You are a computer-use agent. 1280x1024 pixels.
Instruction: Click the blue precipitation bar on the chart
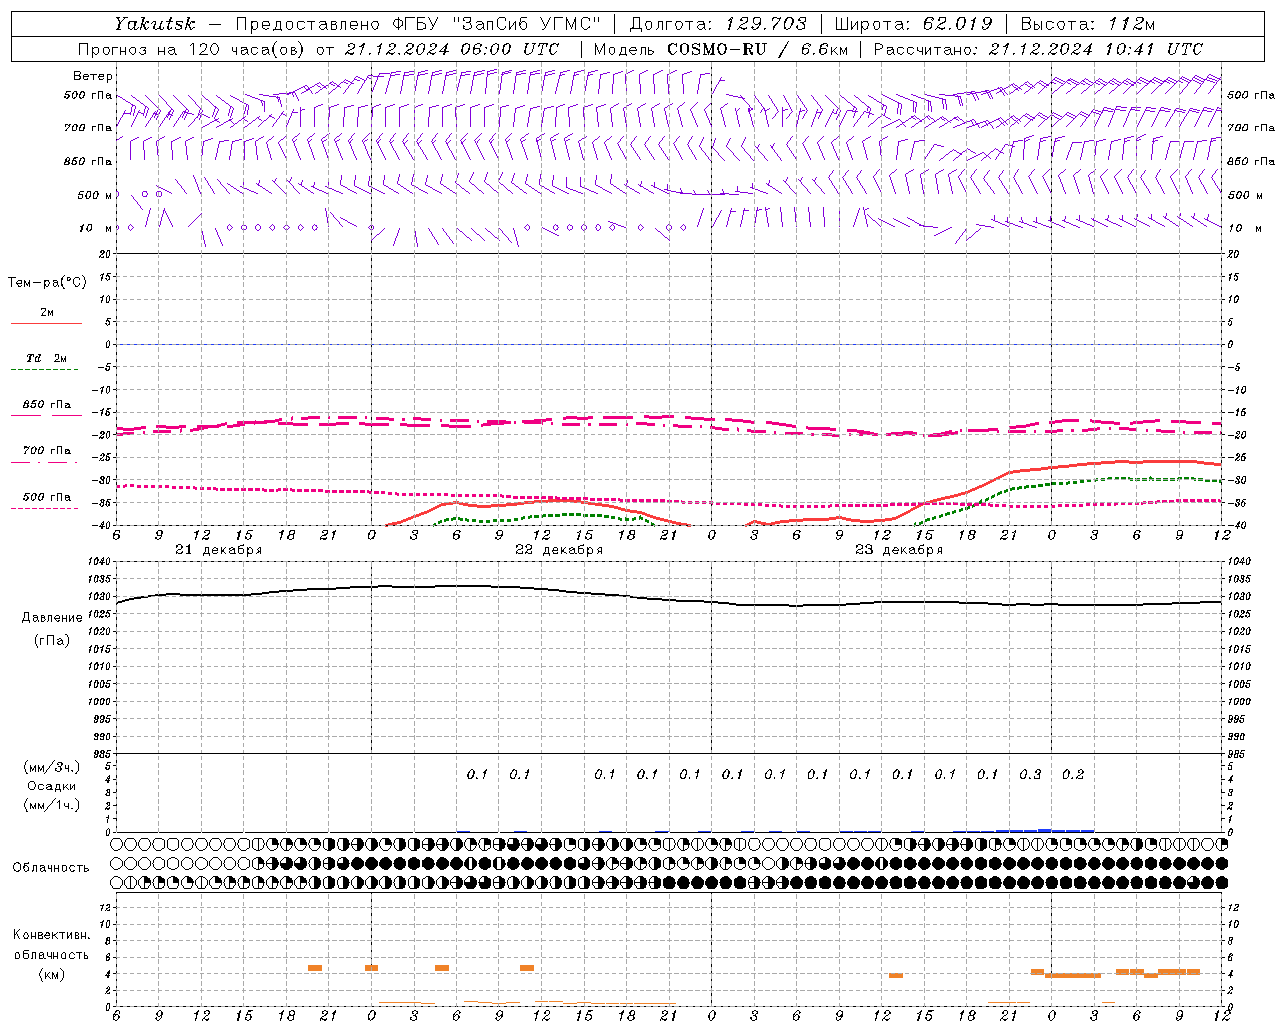pyautogui.click(x=1045, y=830)
